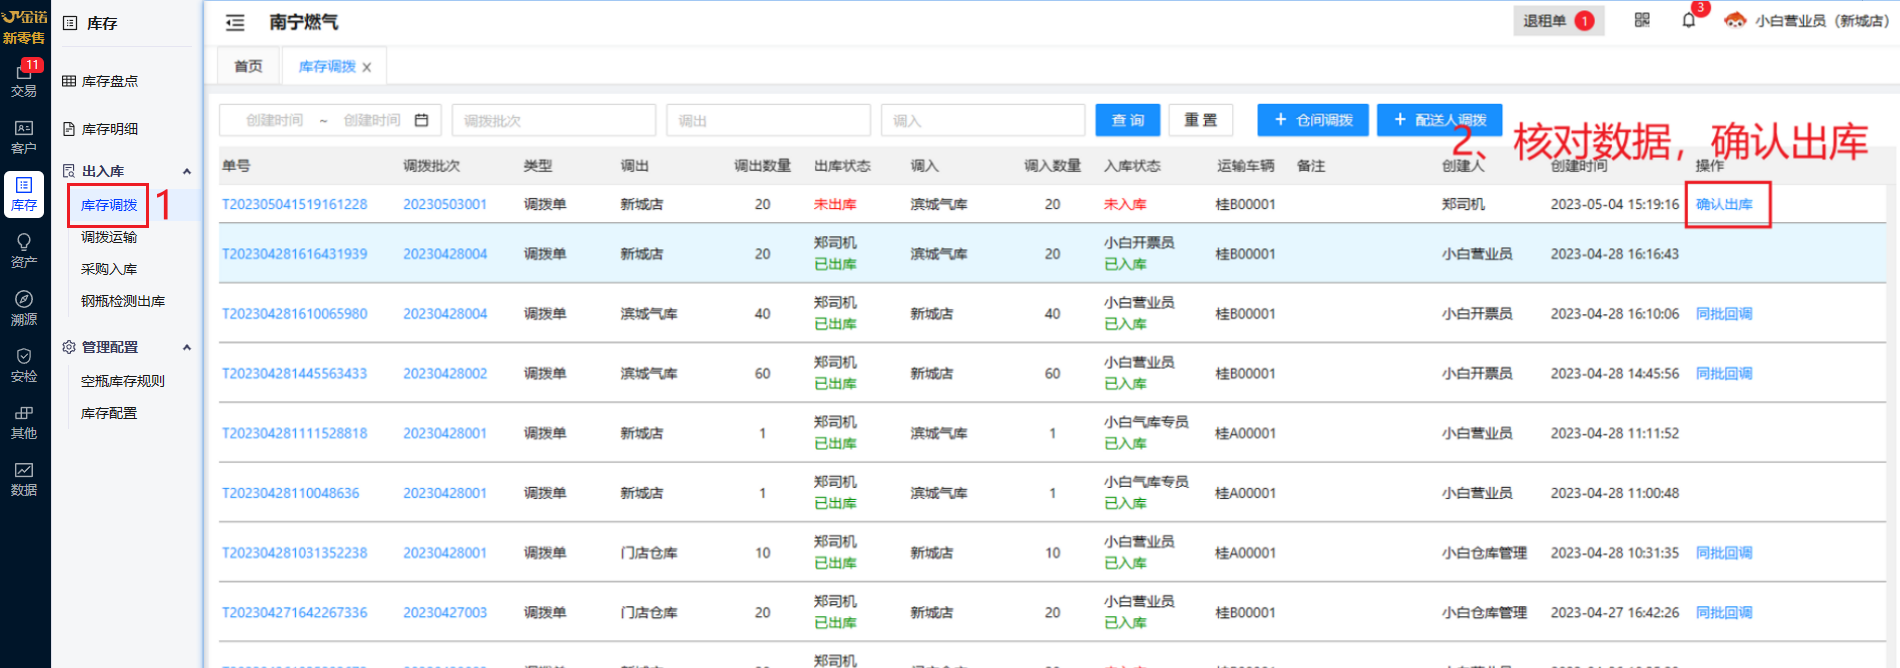Click the 南宁燃气 company title
The width and height of the screenshot is (1900, 668).
tap(304, 22)
